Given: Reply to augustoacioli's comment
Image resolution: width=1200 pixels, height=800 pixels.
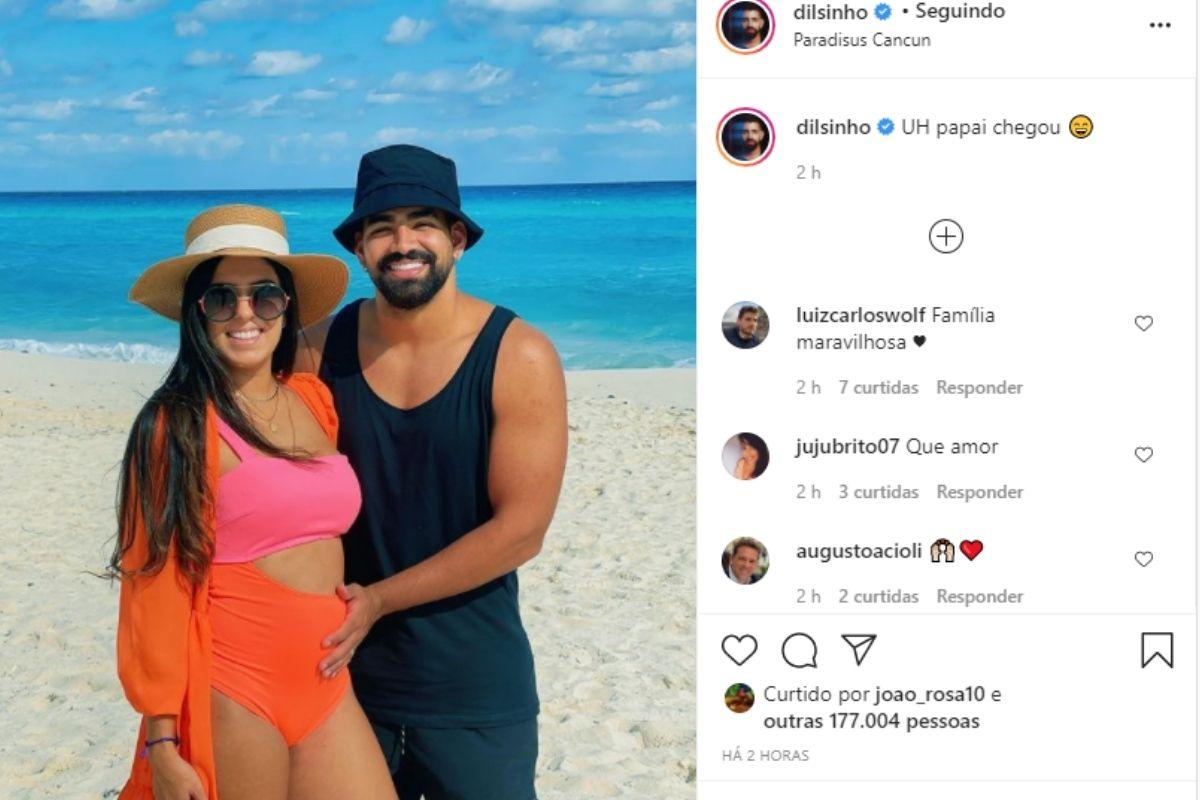Looking at the screenshot, I should pos(979,596).
